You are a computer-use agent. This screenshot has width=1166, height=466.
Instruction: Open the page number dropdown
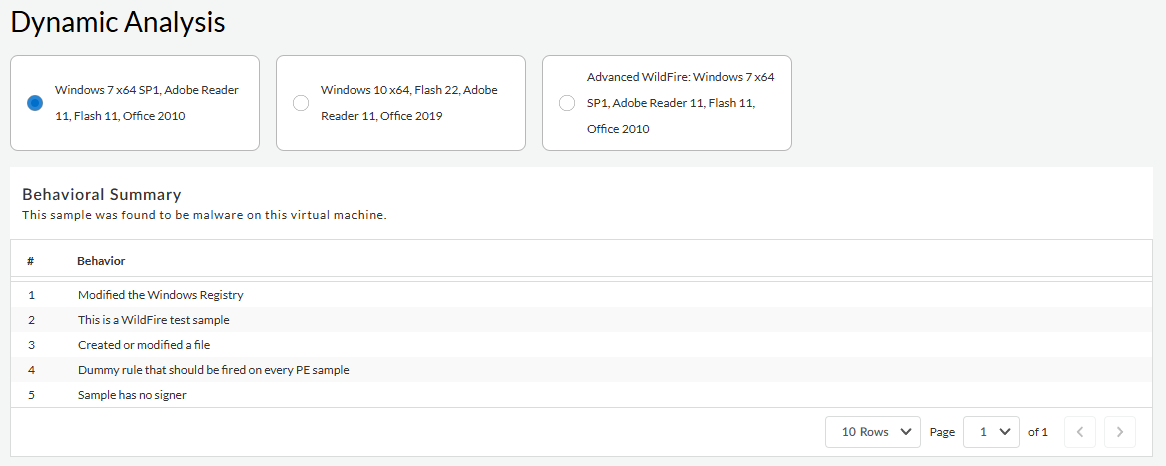(991, 432)
